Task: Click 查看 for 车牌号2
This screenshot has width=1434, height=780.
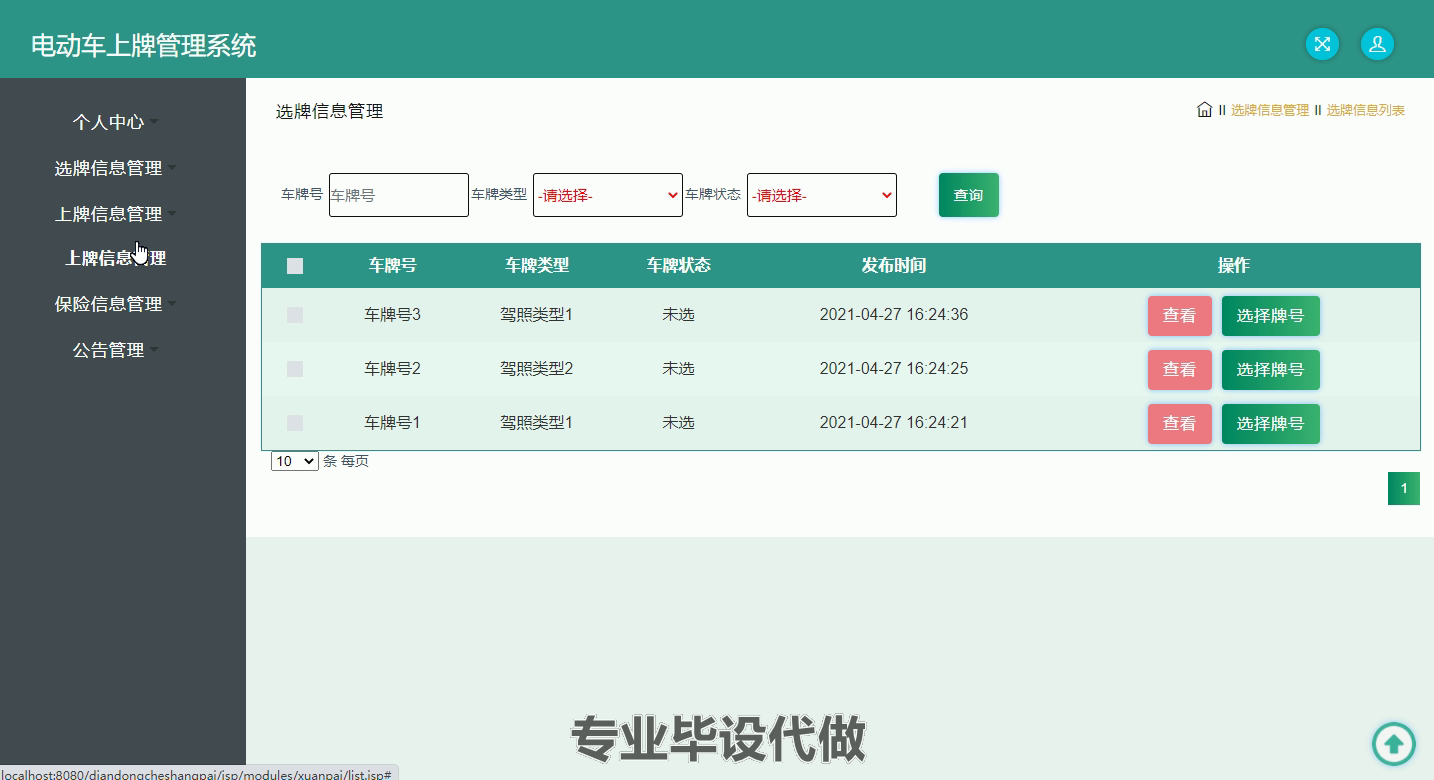Action: point(1179,370)
